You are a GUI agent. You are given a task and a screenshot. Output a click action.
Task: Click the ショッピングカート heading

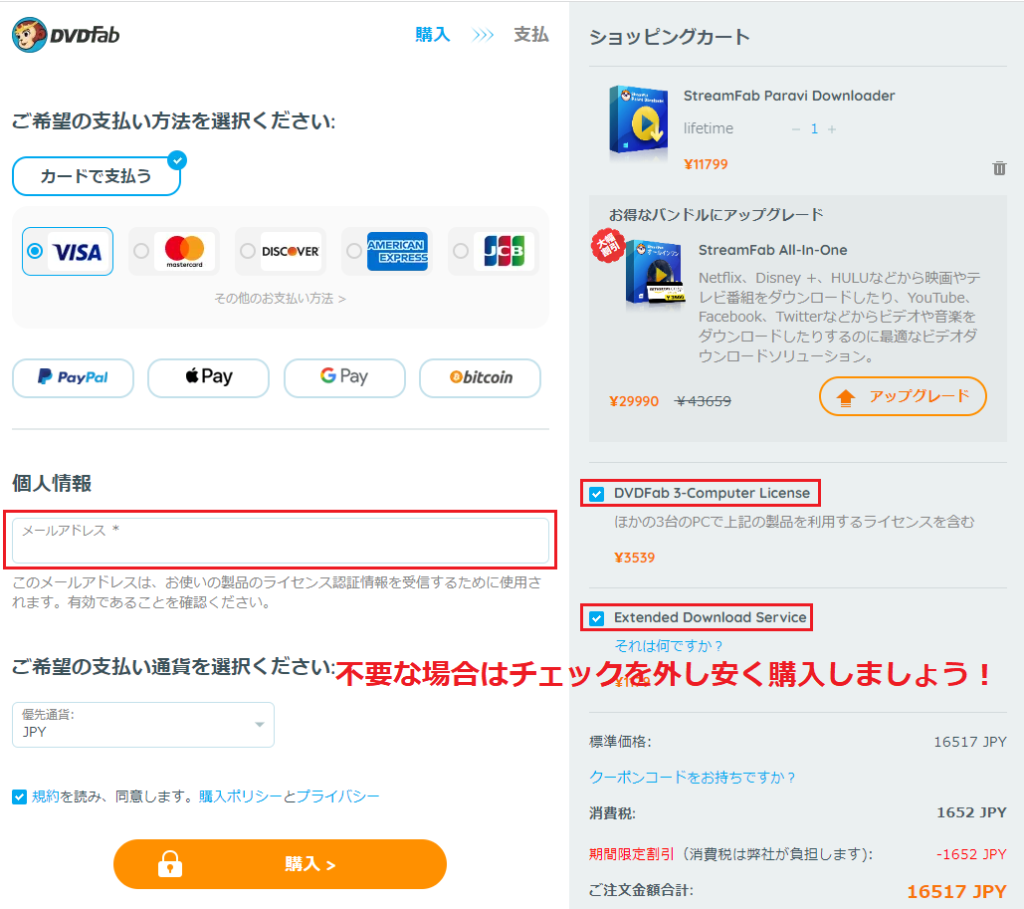[x=669, y=37]
